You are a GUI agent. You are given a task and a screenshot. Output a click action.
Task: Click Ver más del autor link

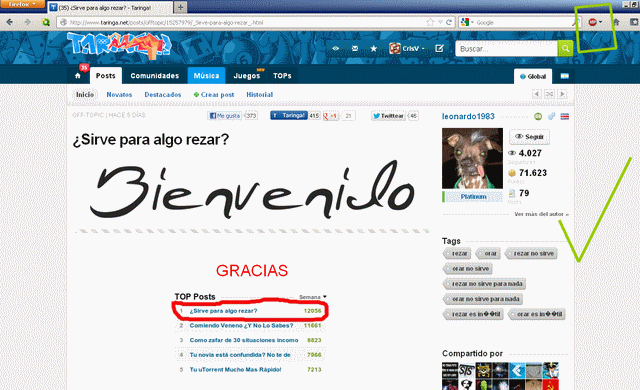[541, 214]
